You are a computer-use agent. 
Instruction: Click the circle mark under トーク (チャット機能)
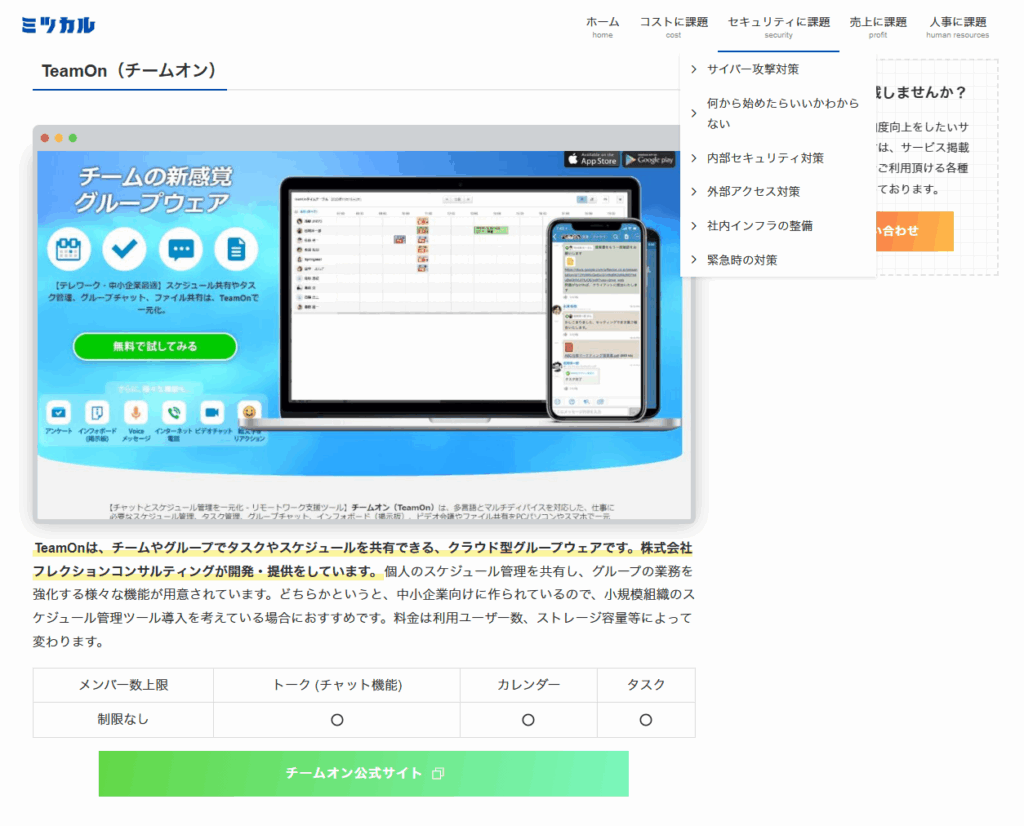(337, 720)
